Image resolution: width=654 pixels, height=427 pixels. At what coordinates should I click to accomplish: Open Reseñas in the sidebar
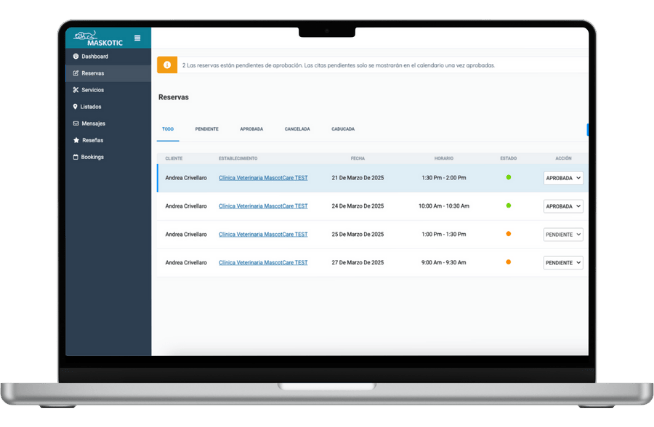(92, 140)
